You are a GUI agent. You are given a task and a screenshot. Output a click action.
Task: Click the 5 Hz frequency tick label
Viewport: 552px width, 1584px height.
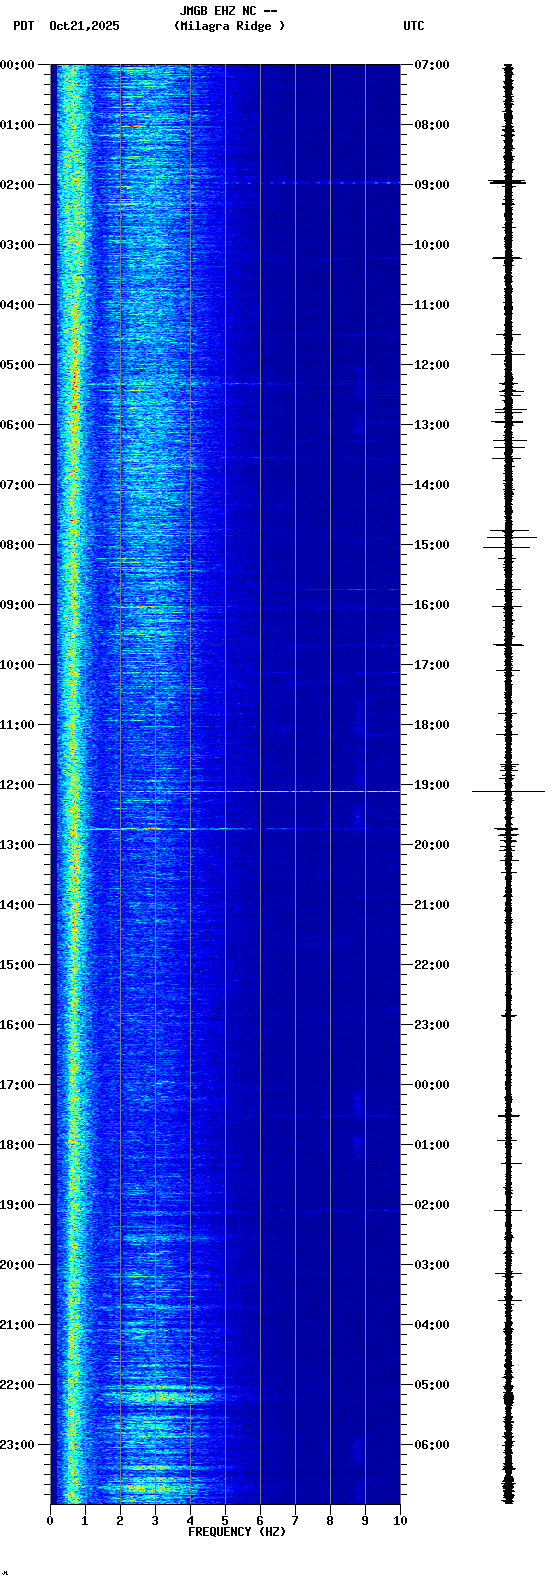click(225, 1521)
